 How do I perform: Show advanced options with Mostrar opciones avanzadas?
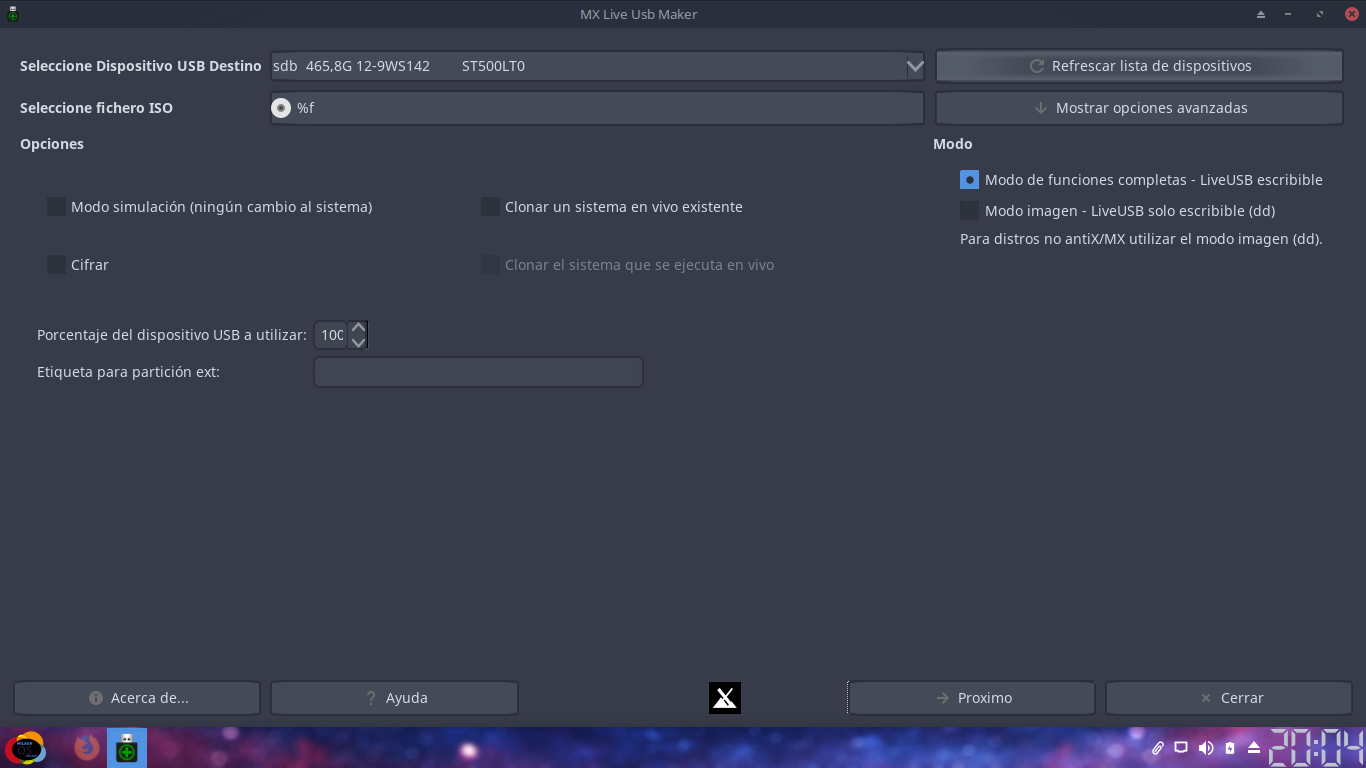click(x=1139, y=108)
